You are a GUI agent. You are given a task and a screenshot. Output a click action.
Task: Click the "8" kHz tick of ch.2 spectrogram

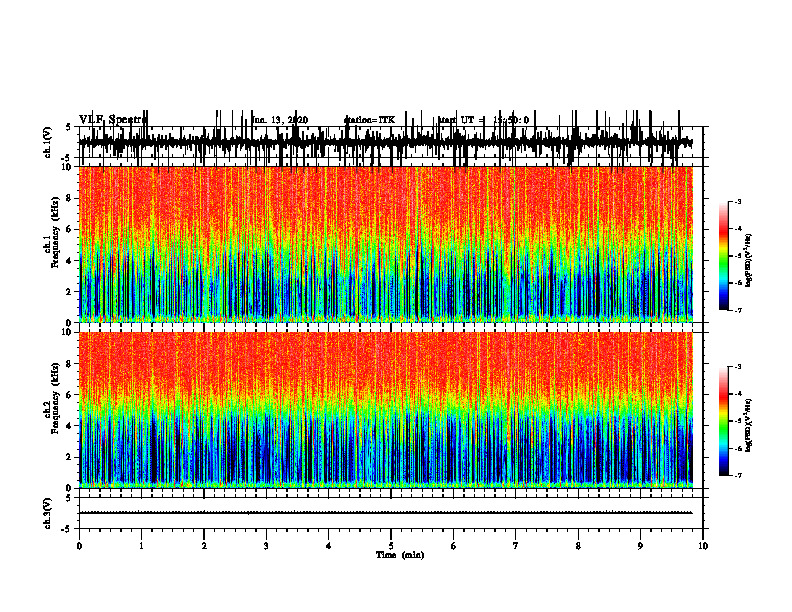pos(69,364)
